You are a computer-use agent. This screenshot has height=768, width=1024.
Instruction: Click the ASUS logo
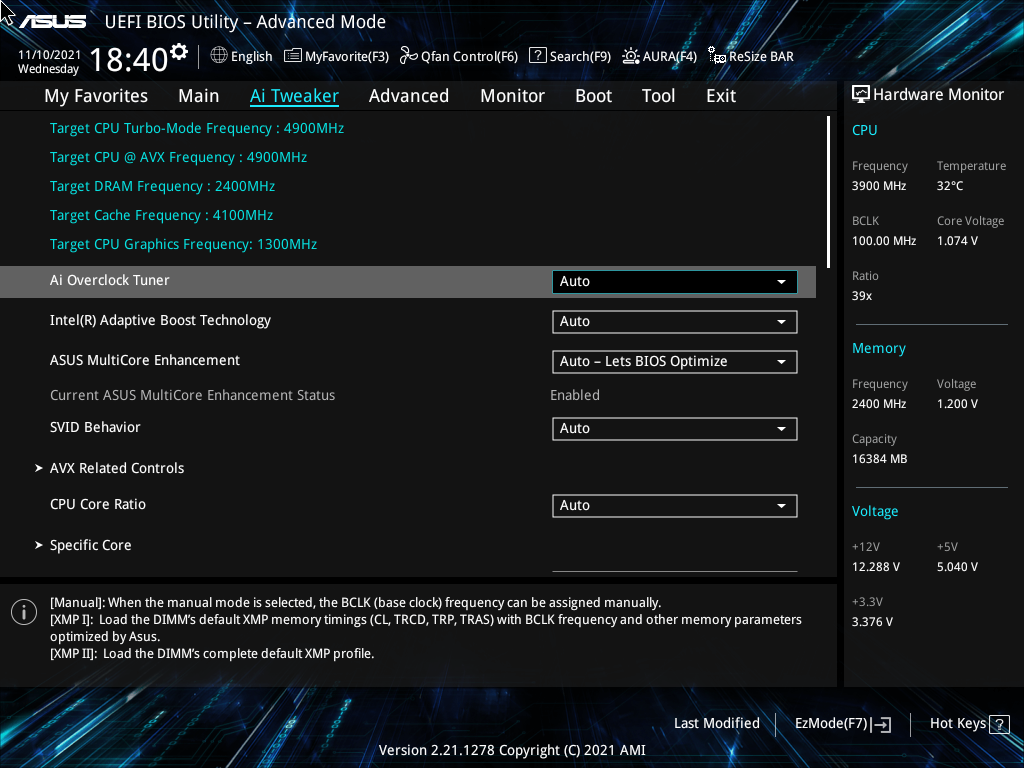click(52, 22)
